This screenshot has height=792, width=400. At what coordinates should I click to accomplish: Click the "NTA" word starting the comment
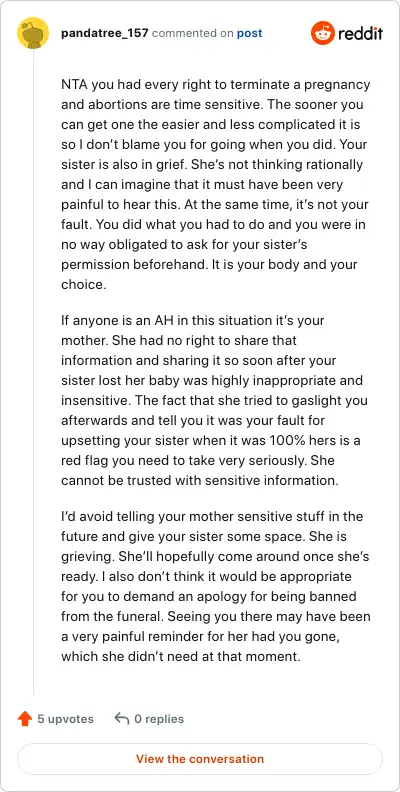(74, 85)
